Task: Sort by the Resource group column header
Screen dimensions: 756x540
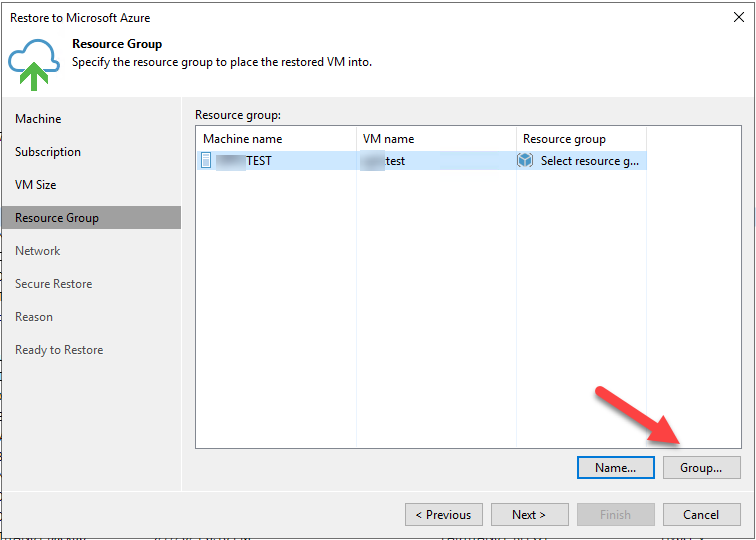Action: coord(581,139)
